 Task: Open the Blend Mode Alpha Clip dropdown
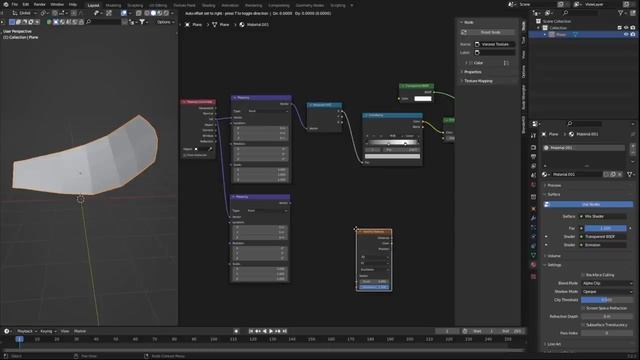(x=607, y=283)
